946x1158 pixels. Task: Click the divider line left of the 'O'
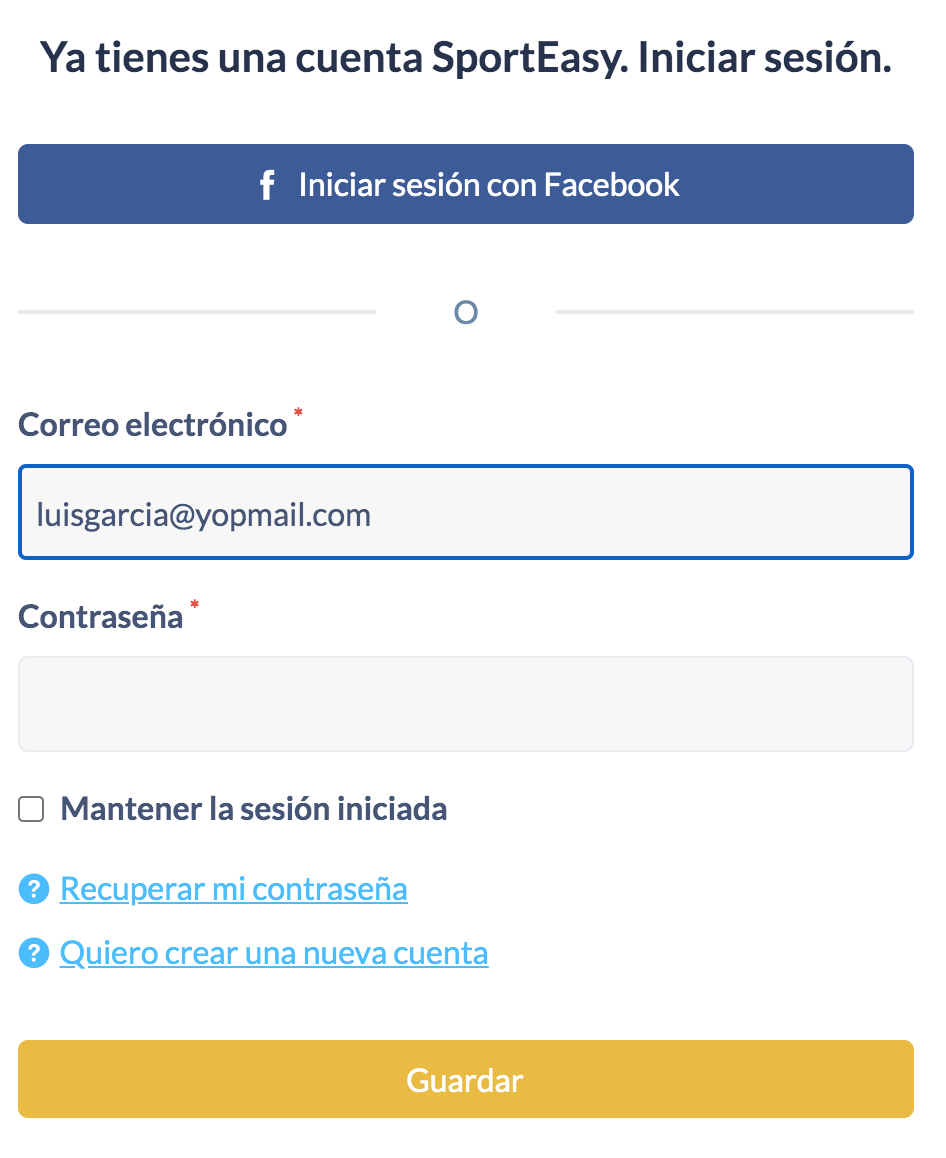point(196,312)
